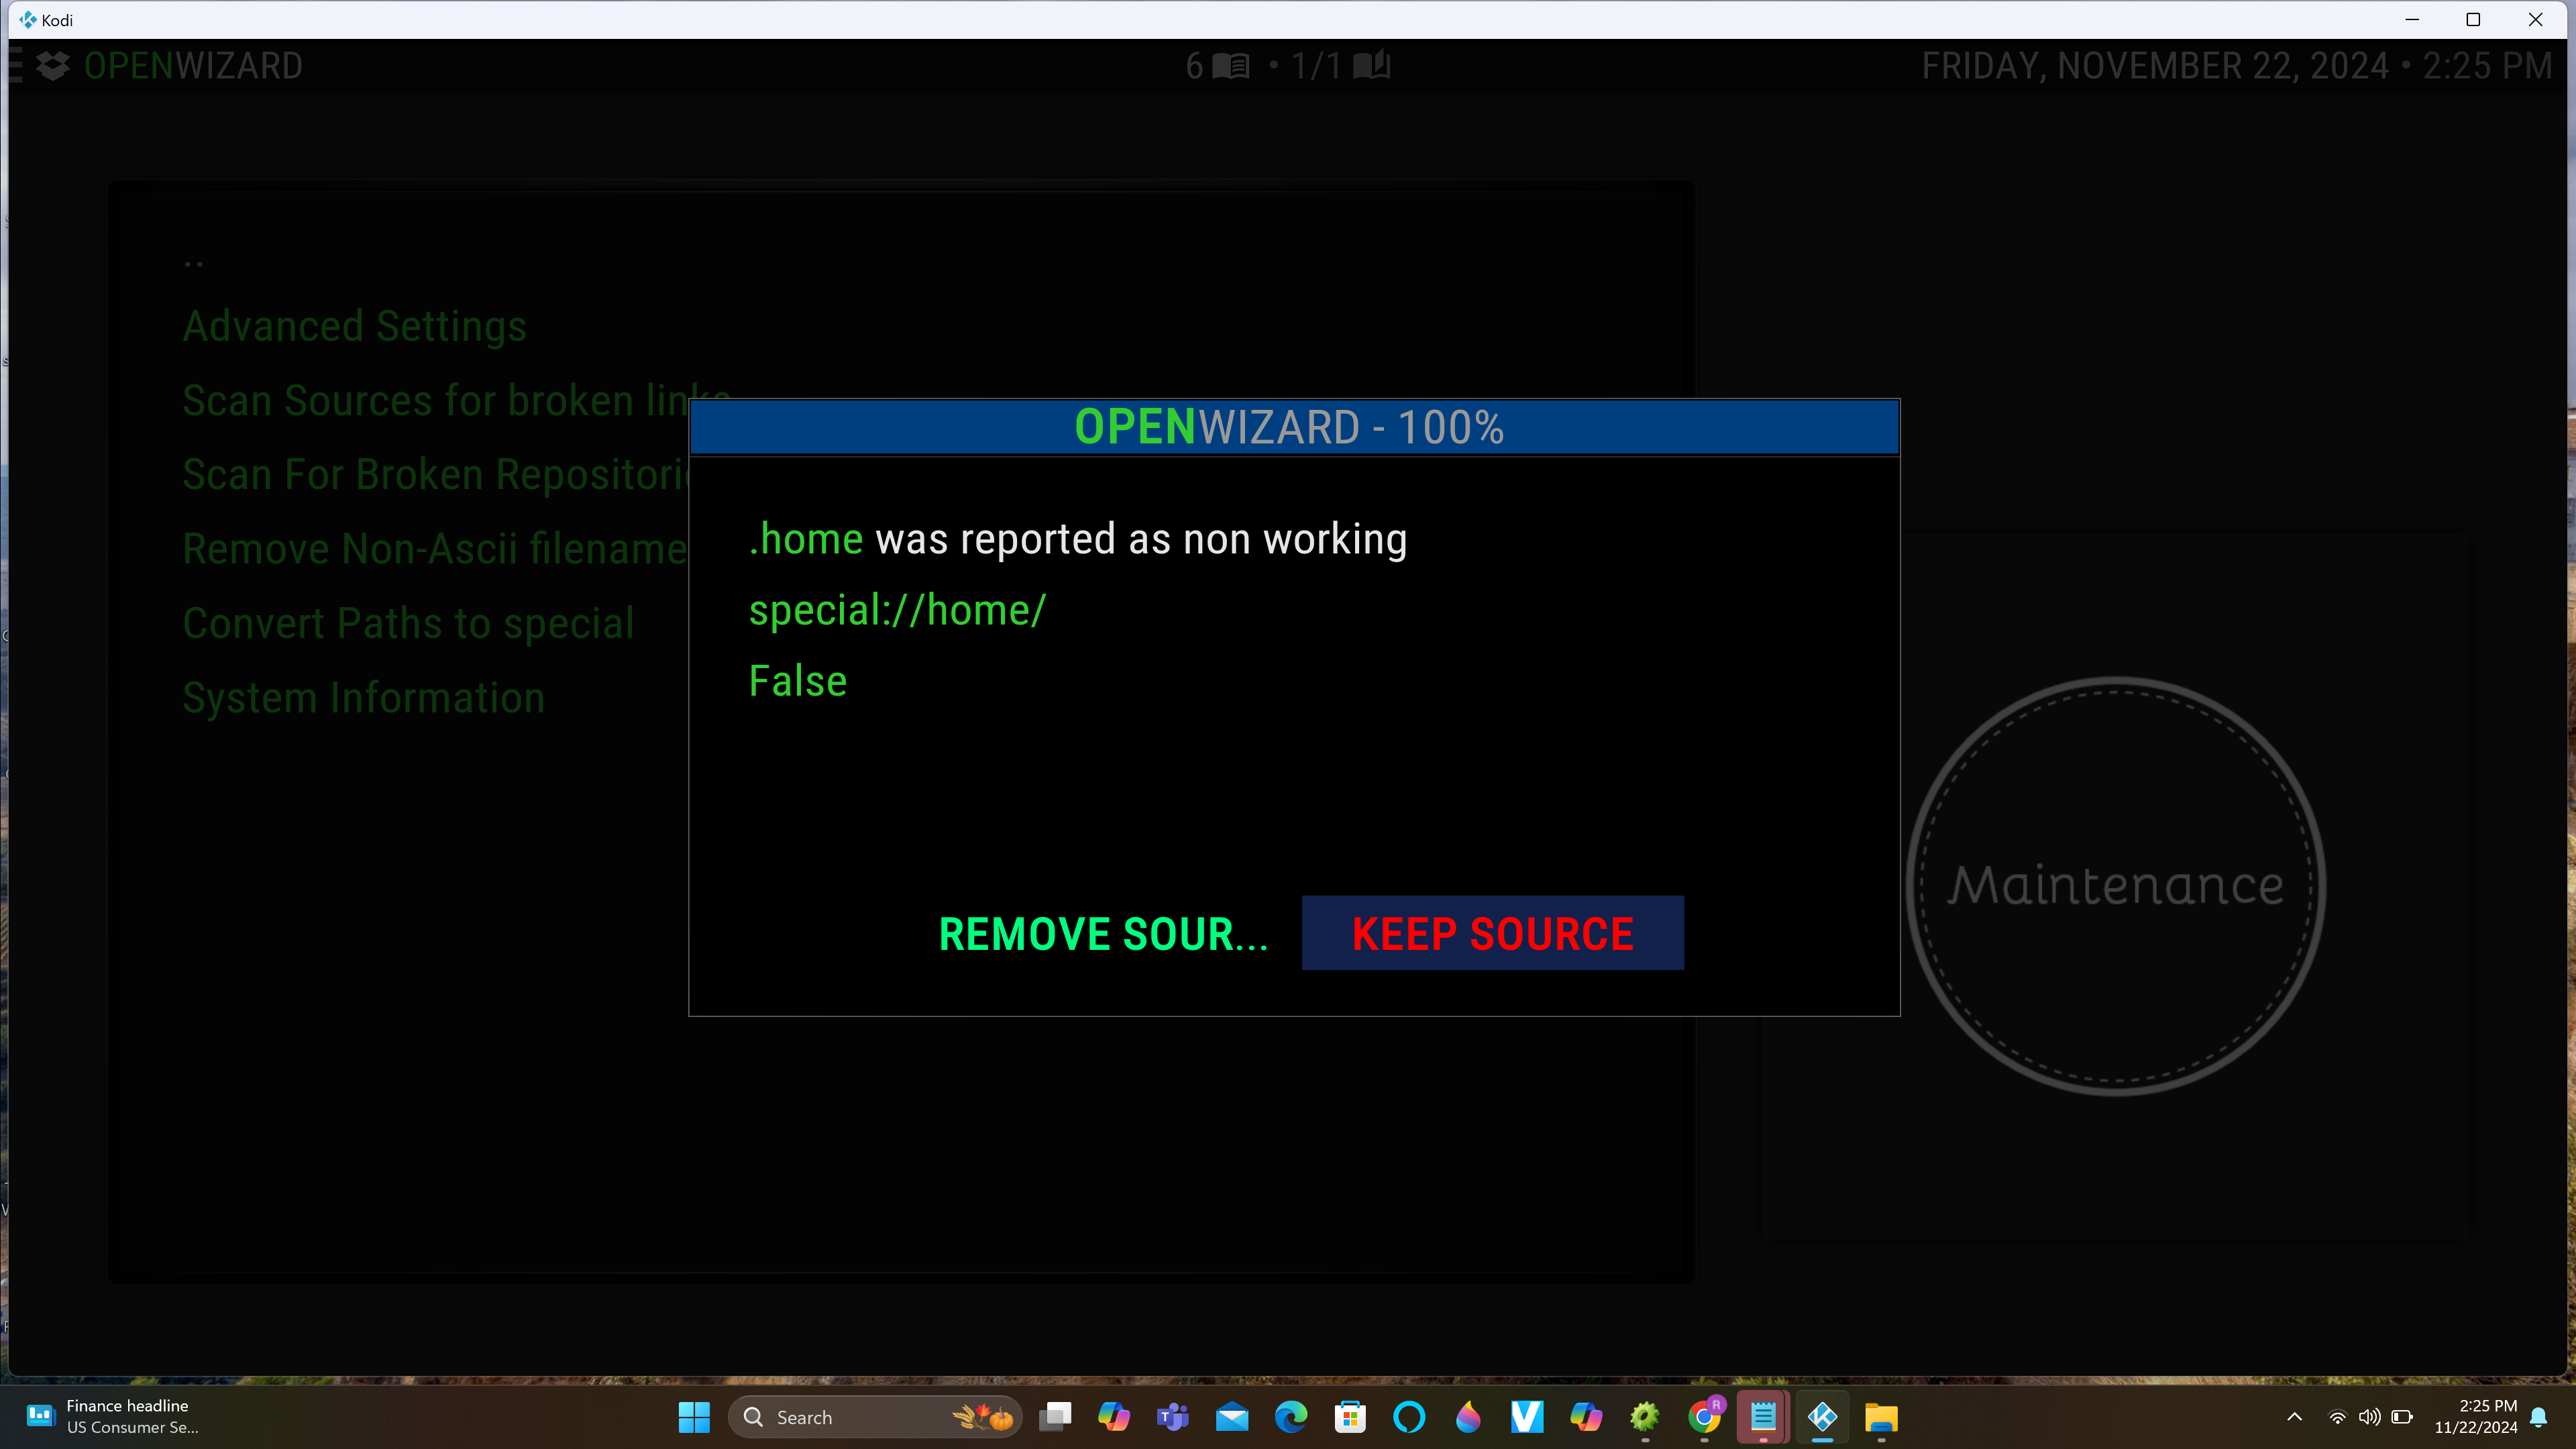The width and height of the screenshot is (2576, 1449).
Task: Open the blue V app on taskbar
Action: (1527, 1417)
